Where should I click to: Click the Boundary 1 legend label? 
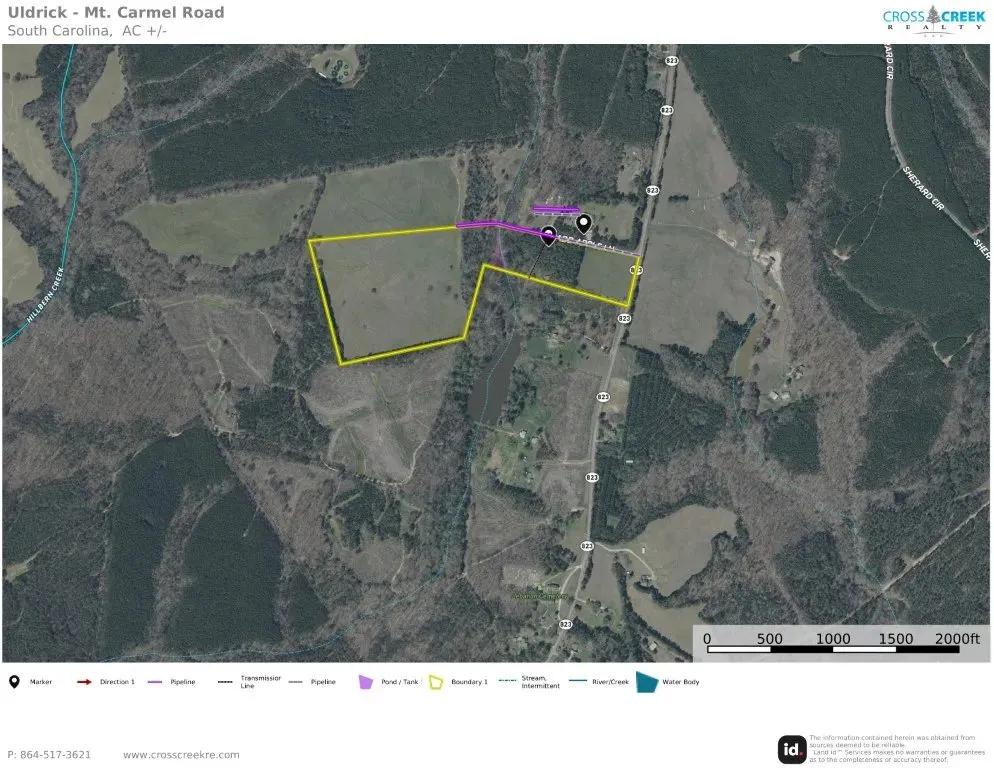point(470,682)
